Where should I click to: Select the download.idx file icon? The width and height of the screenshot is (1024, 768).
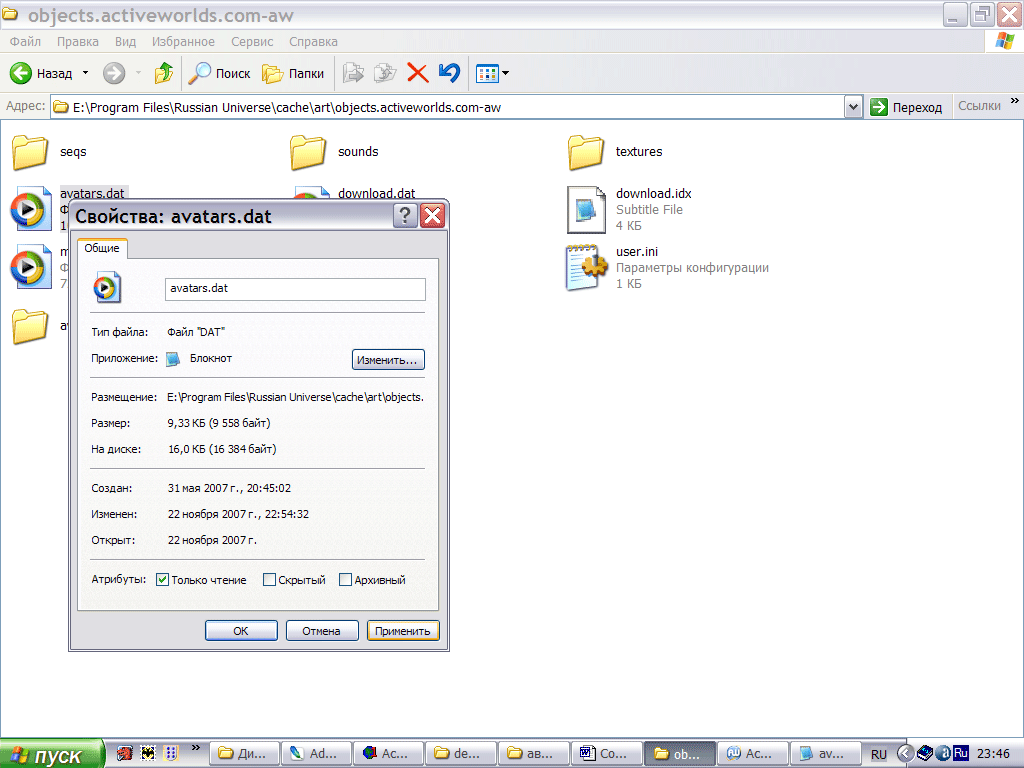point(586,210)
